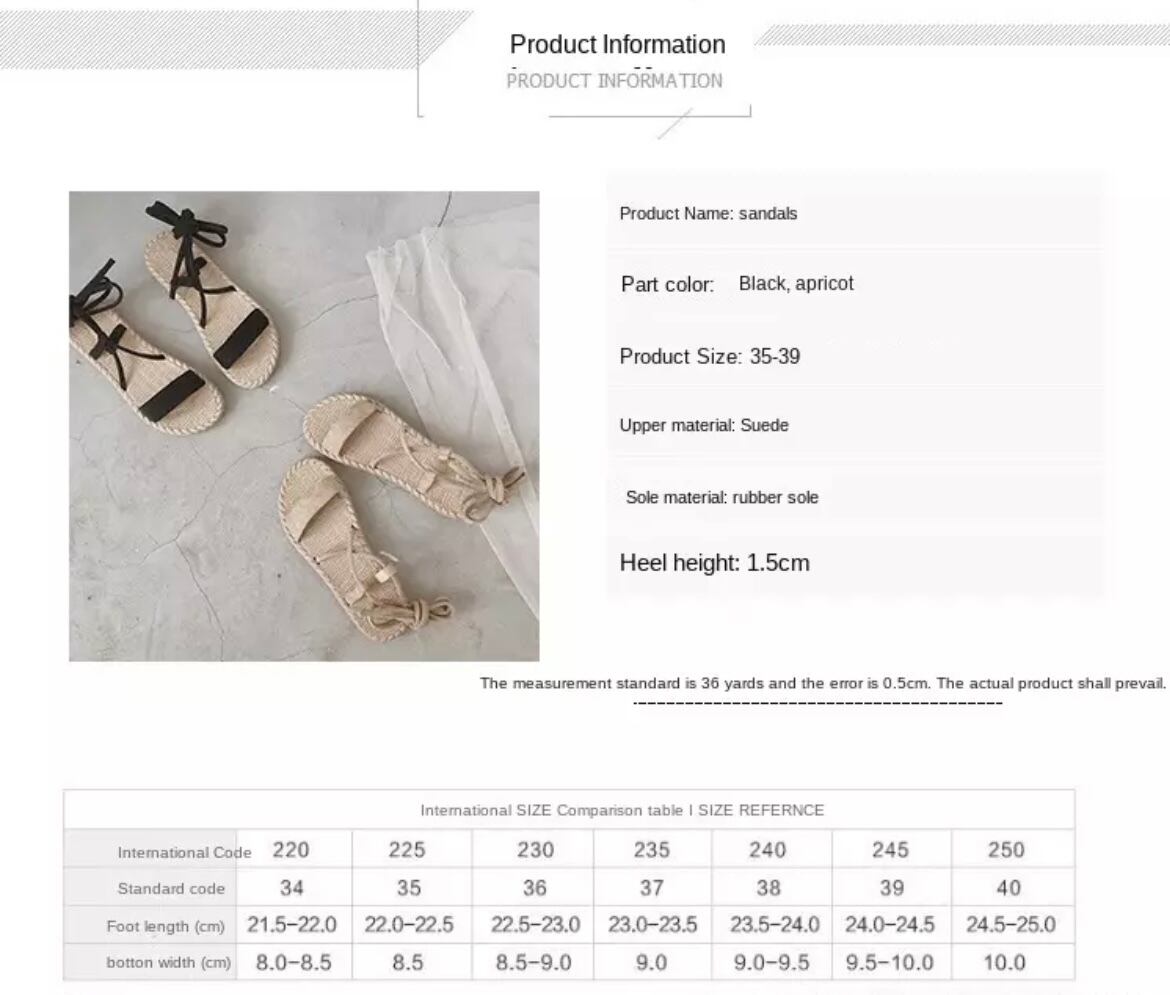This screenshot has height=995, width=1170.
Task: Select 'Upper material: Suede' line
Action: click(x=704, y=425)
